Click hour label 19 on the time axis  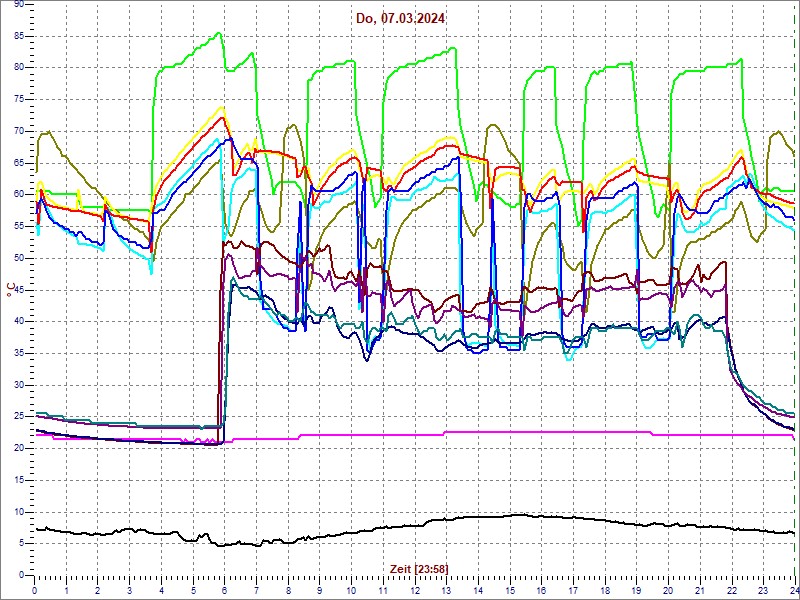click(637, 590)
